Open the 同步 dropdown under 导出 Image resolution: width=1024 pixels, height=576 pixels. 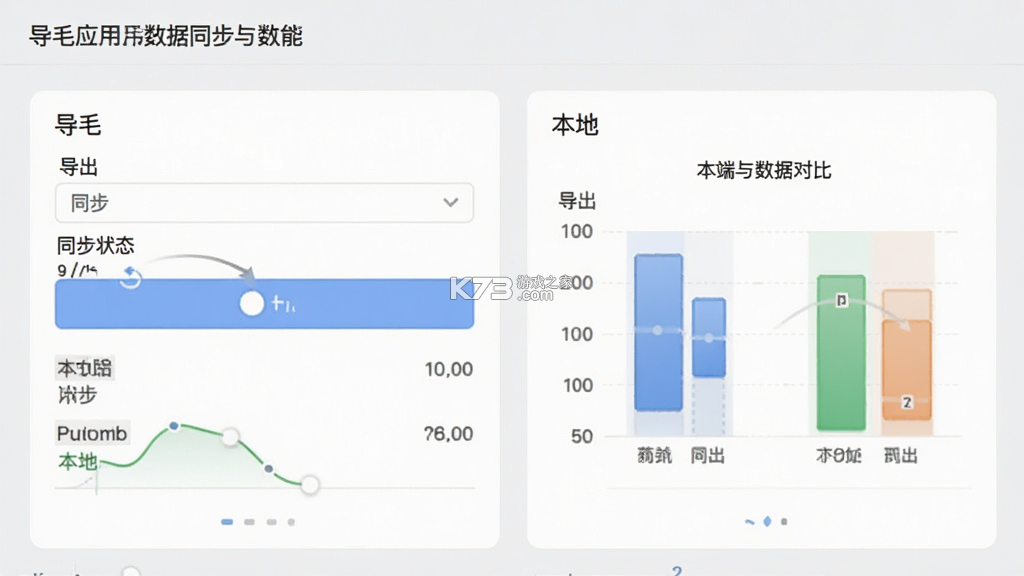tap(264, 203)
